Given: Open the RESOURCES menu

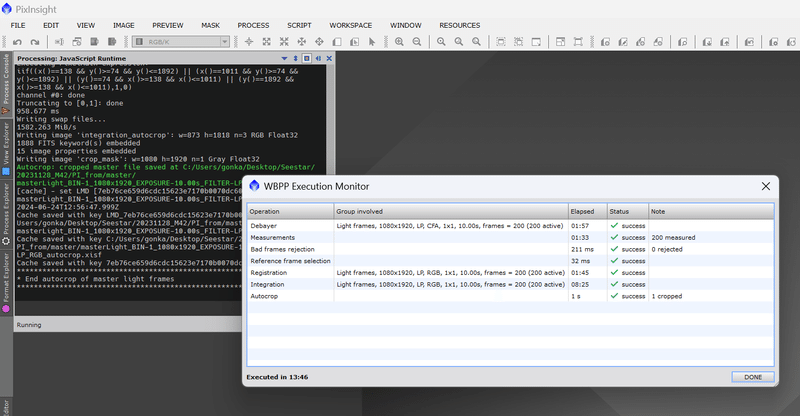Looking at the screenshot, I should pyautogui.click(x=460, y=25).
